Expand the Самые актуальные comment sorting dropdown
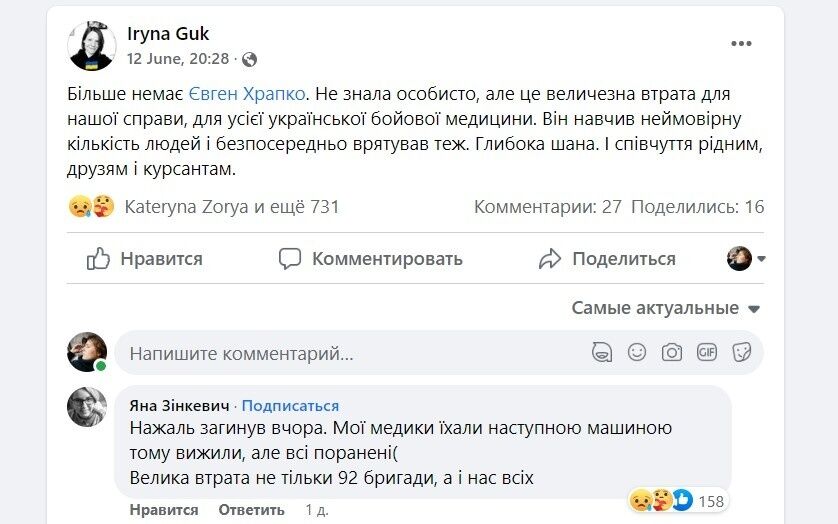This screenshot has height=524, width=838. (x=666, y=308)
